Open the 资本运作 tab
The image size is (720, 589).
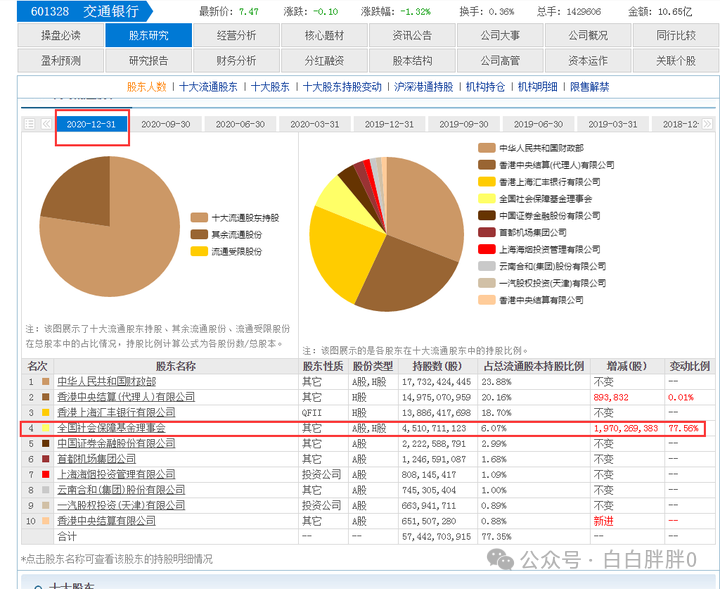tap(588, 61)
